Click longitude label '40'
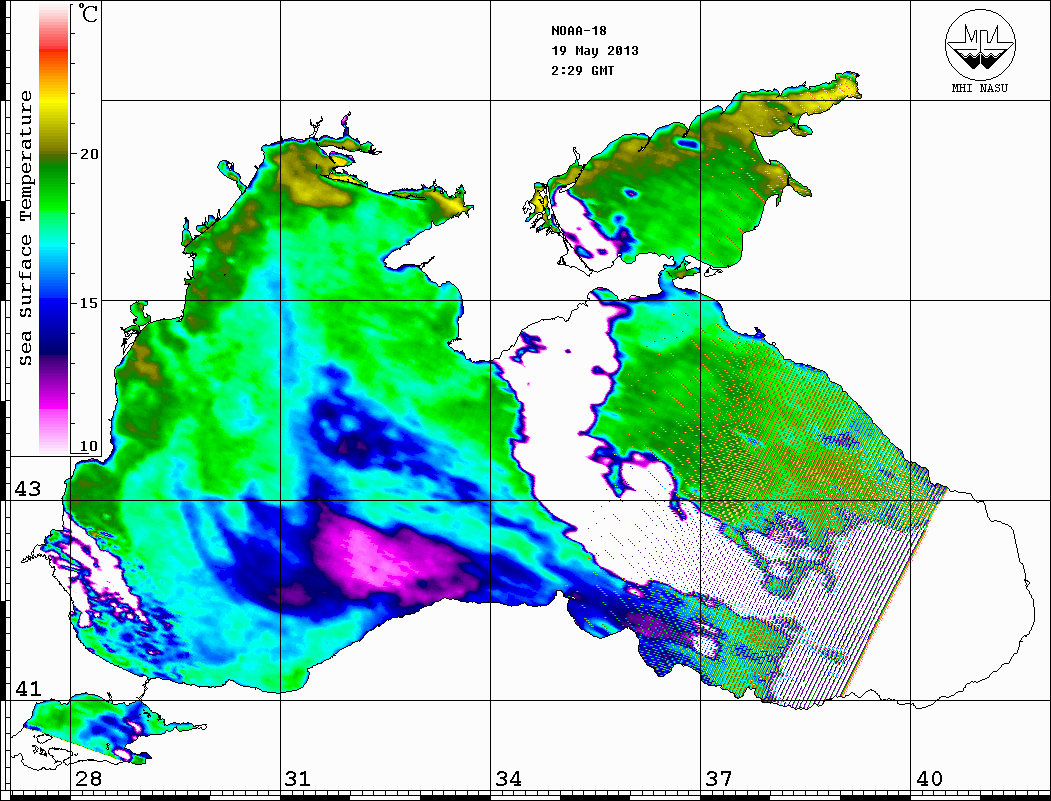 pos(929,779)
